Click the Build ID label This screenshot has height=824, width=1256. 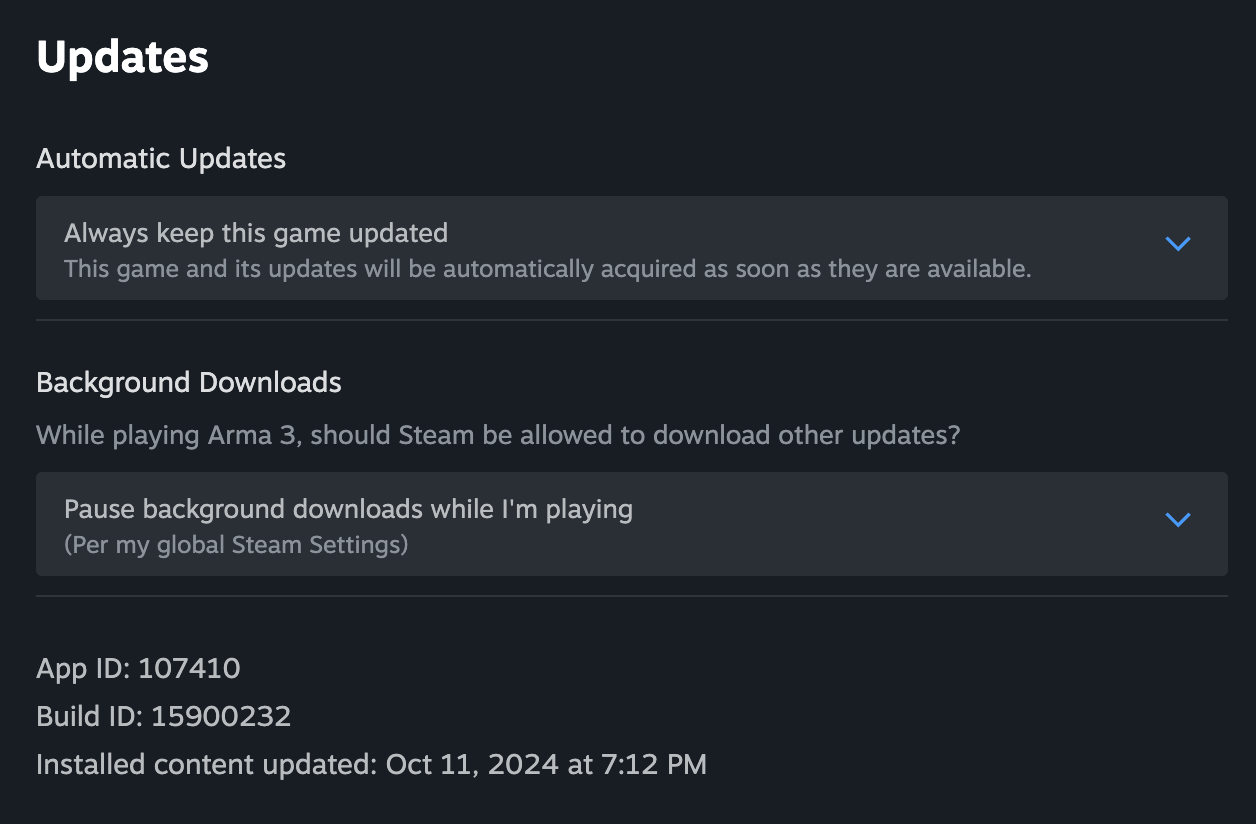pos(90,716)
